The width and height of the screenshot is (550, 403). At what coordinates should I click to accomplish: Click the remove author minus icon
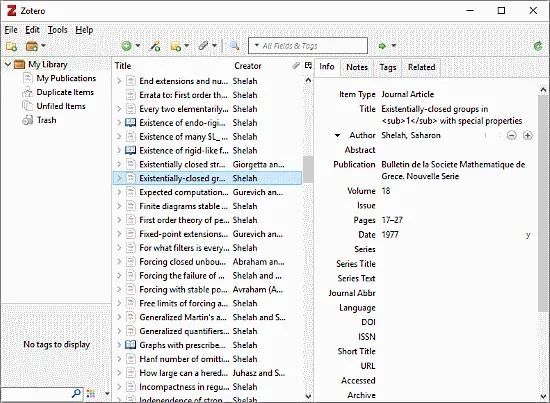tap(512, 135)
